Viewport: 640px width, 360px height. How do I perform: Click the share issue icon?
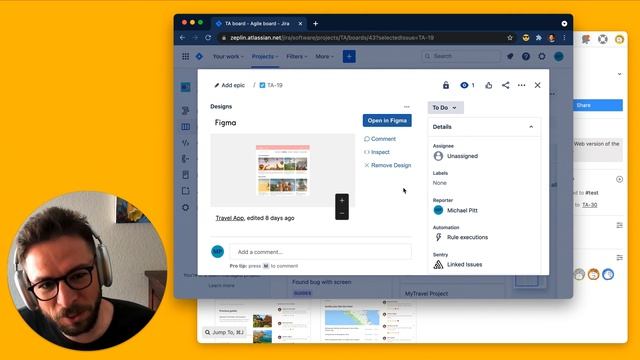click(x=505, y=85)
